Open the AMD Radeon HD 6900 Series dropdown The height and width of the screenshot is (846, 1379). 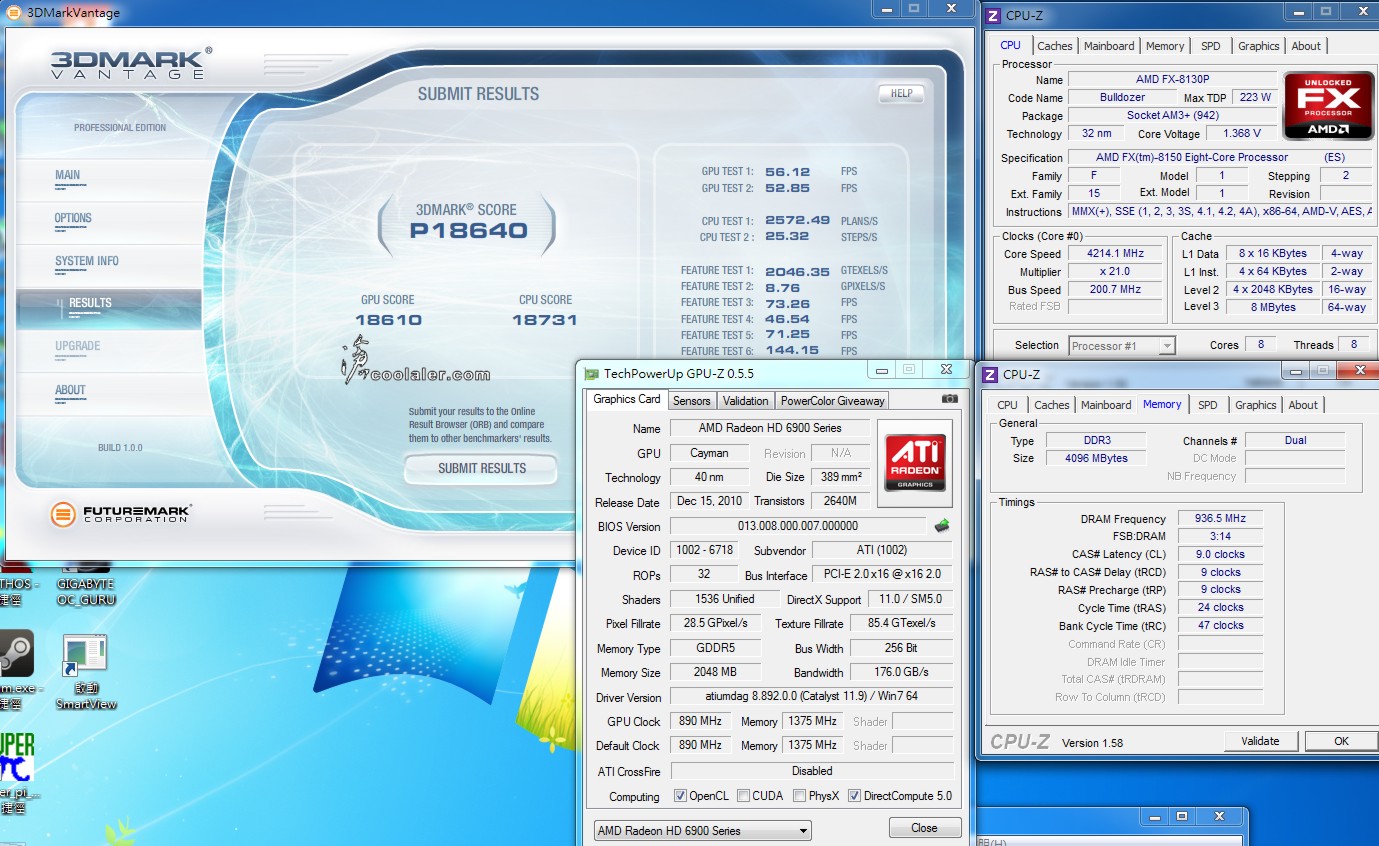tap(702, 830)
